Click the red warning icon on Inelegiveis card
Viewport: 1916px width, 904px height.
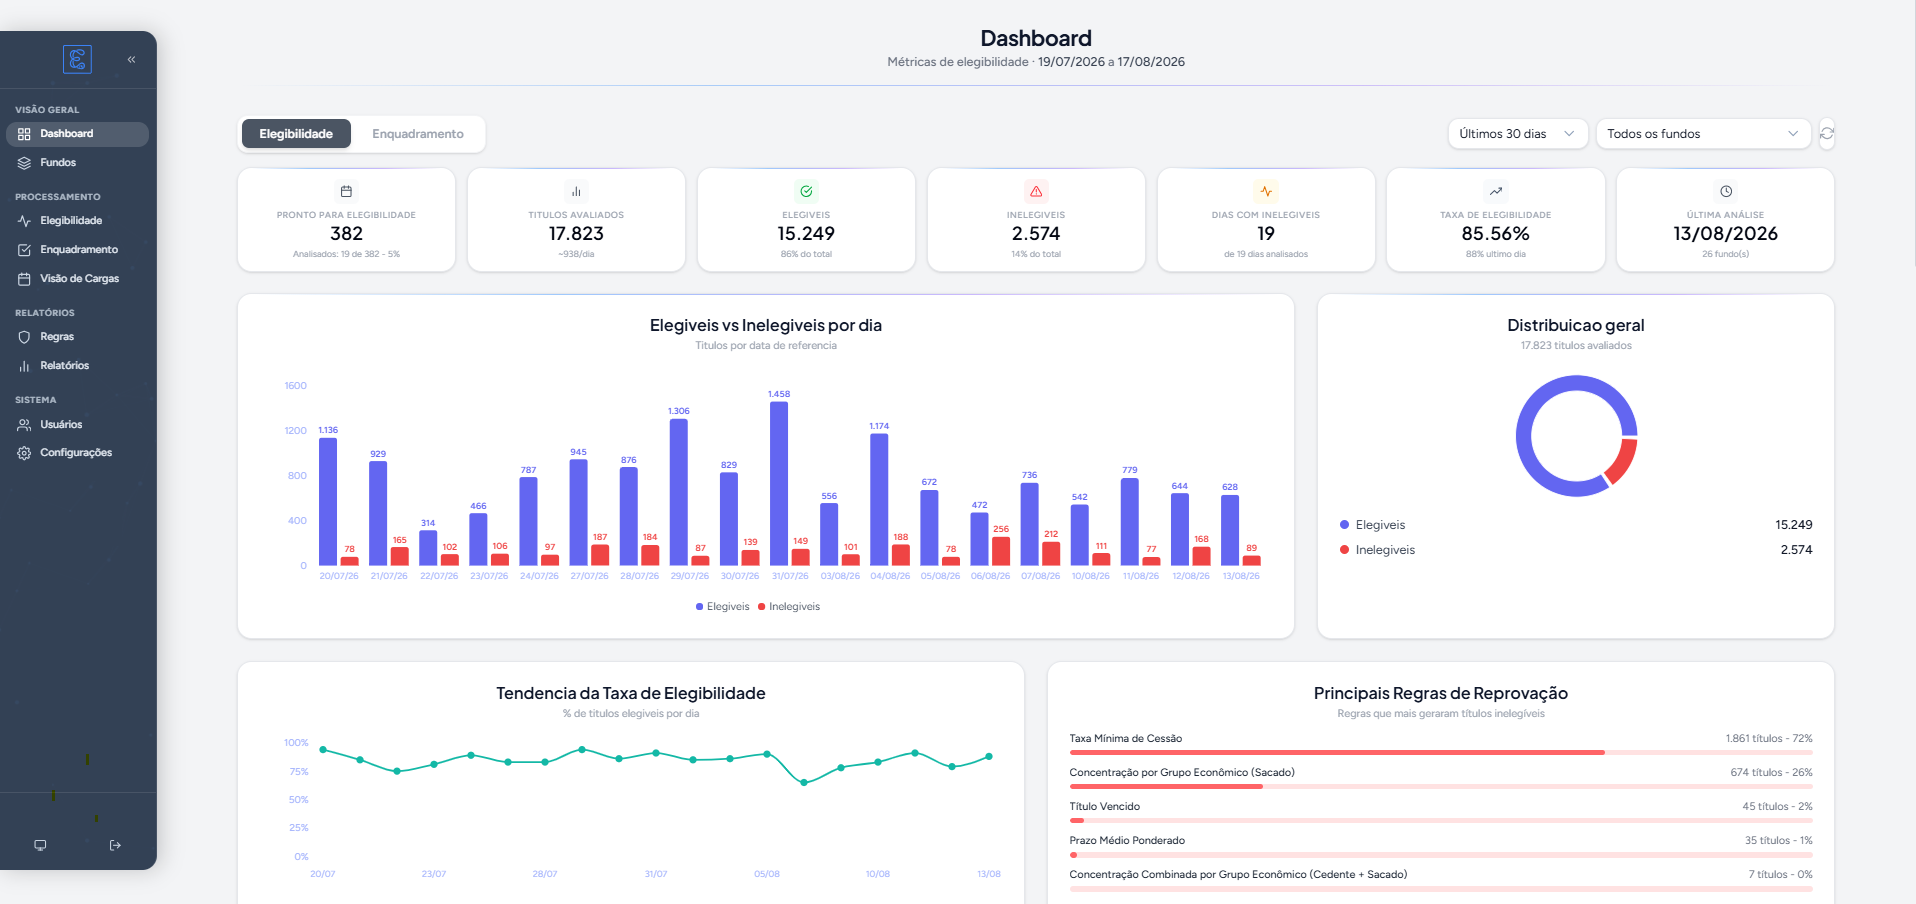1036,191
